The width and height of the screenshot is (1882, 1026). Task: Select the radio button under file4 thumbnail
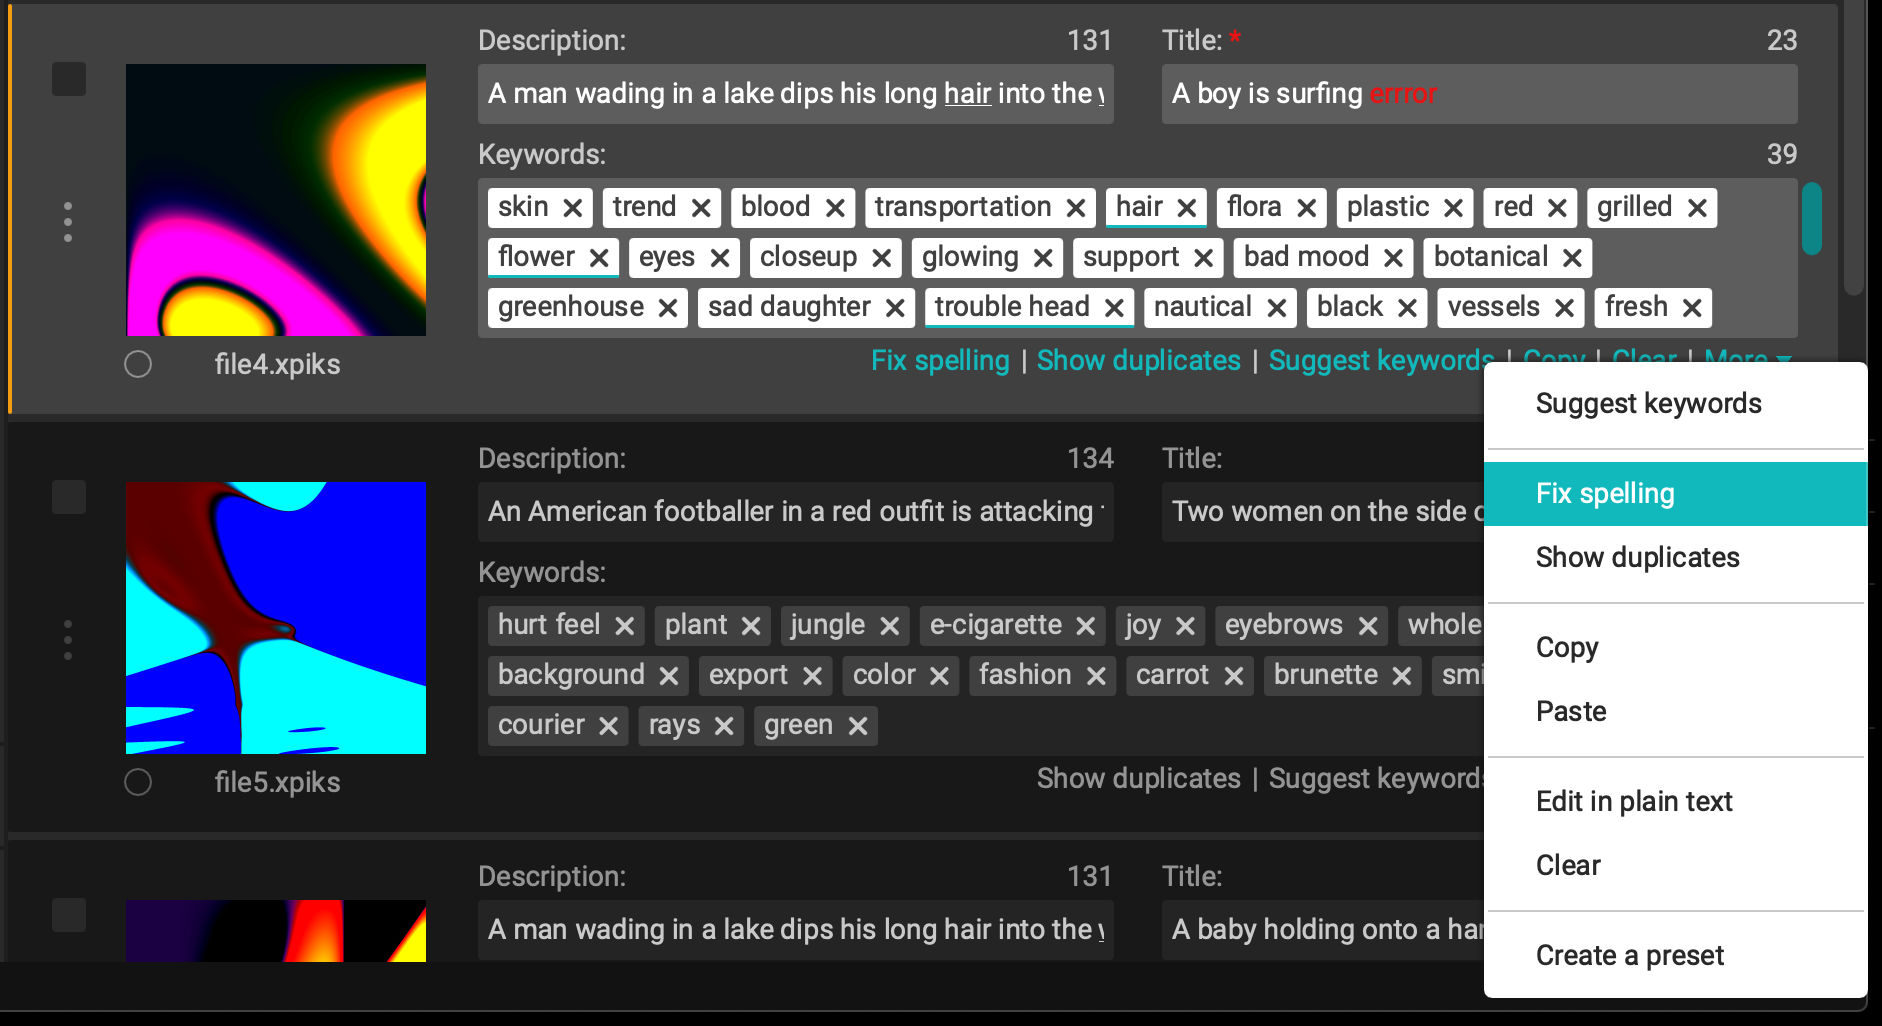[138, 364]
